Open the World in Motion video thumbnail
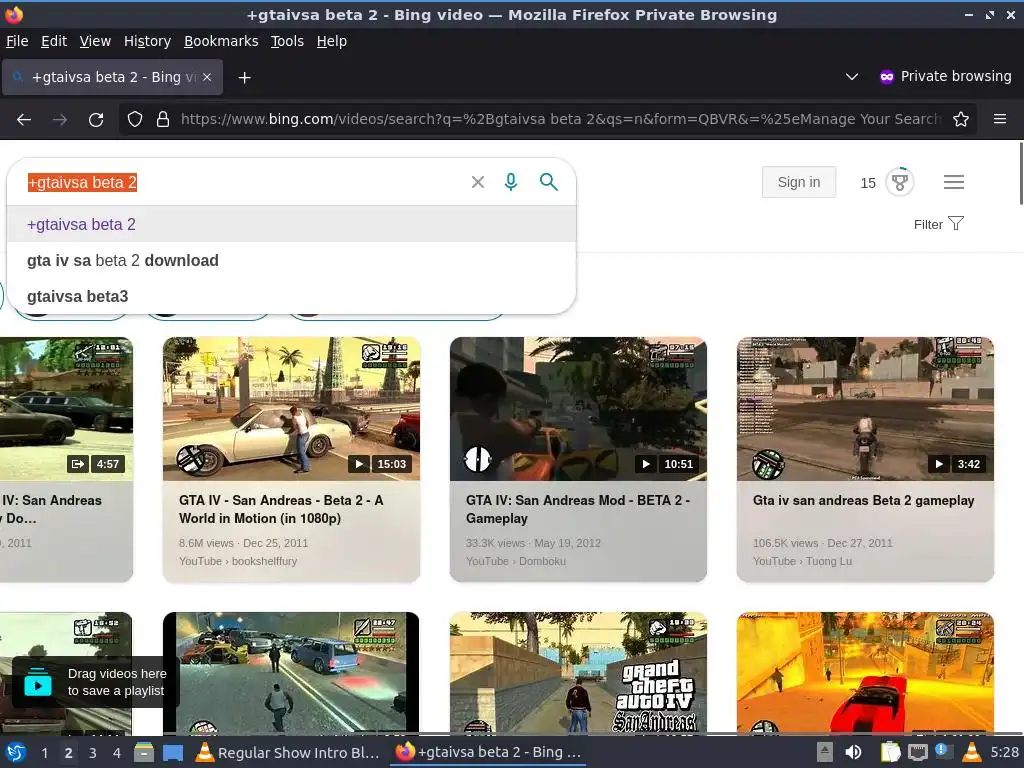 coord(291,409)
